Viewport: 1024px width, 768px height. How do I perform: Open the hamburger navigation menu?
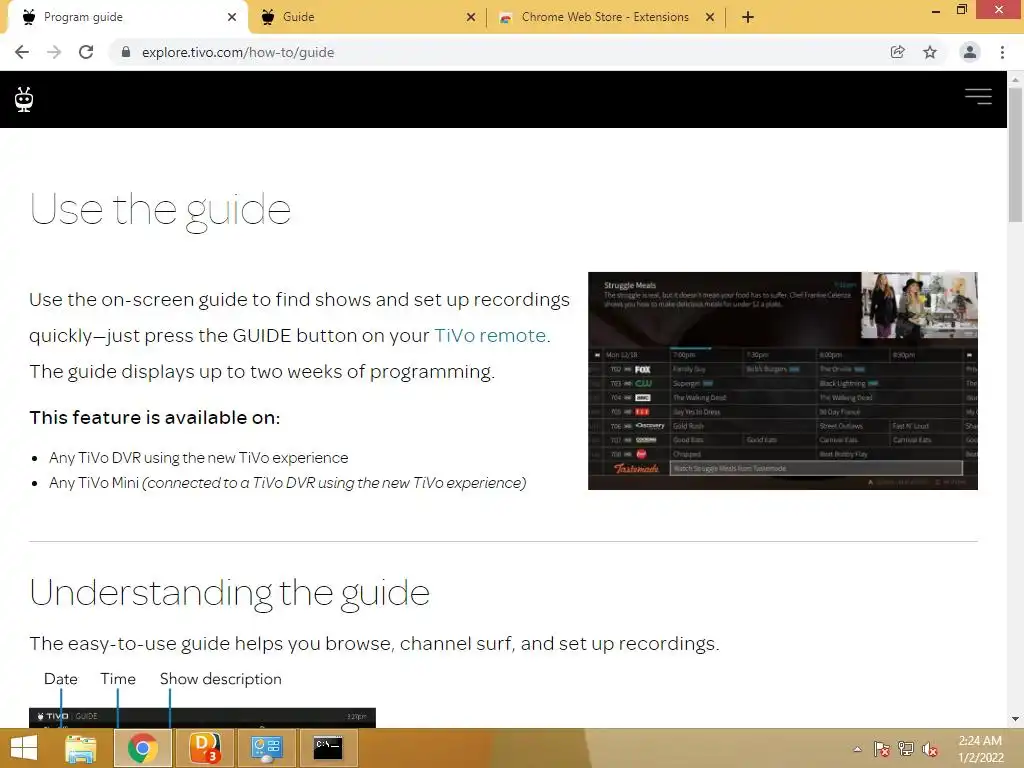click(978, 97)
